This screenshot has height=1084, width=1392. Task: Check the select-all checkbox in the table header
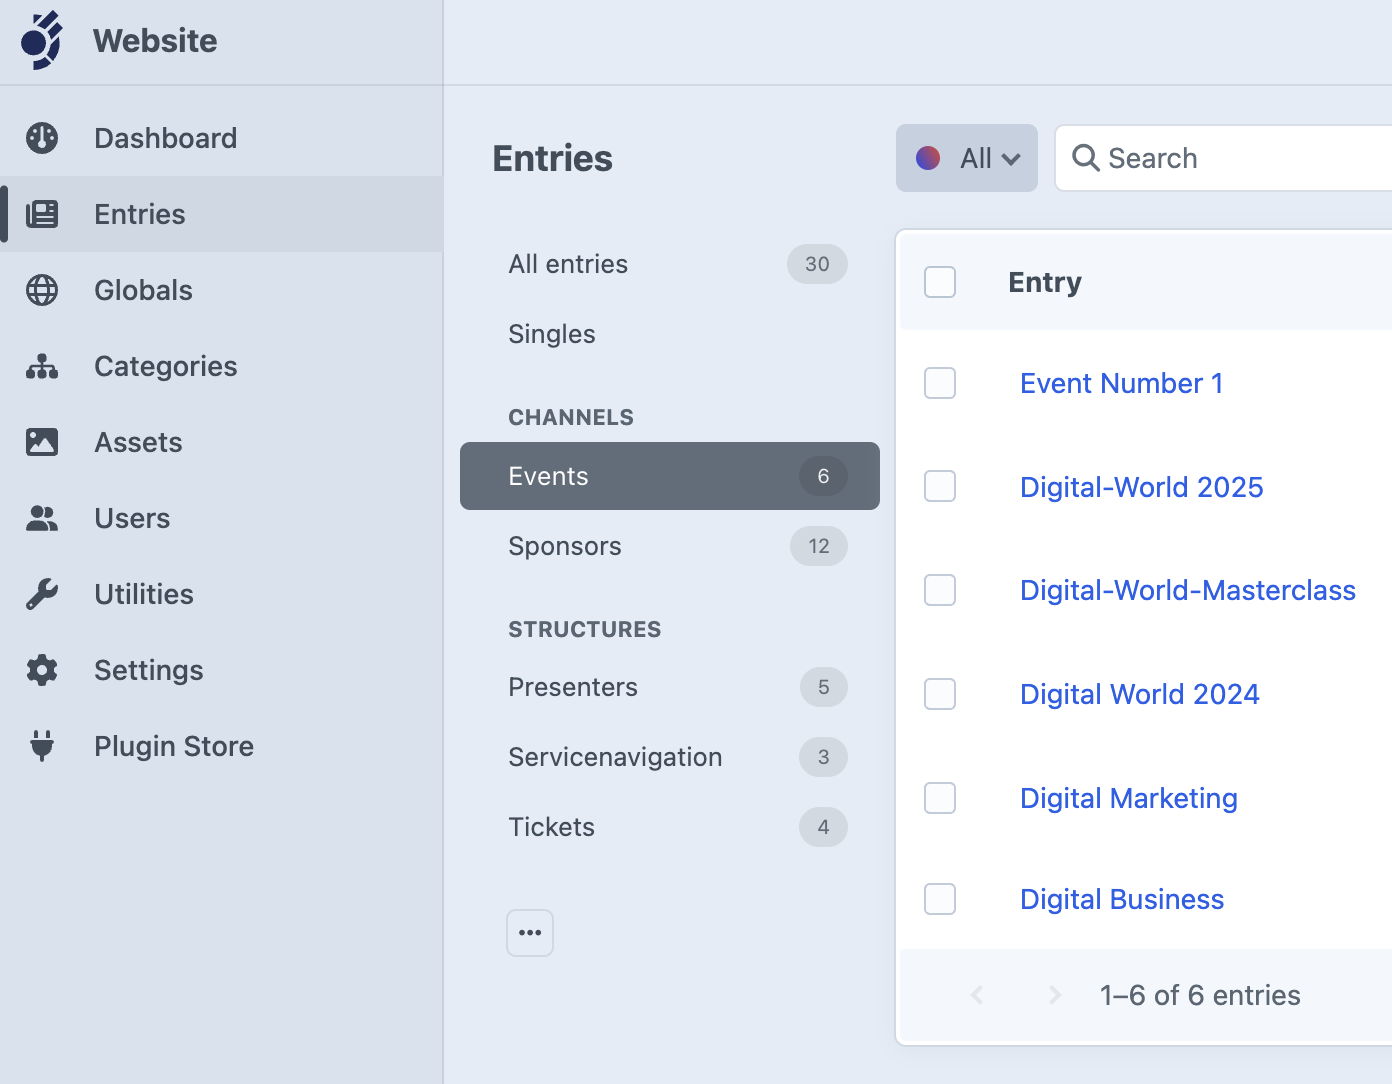coord(939,282)
